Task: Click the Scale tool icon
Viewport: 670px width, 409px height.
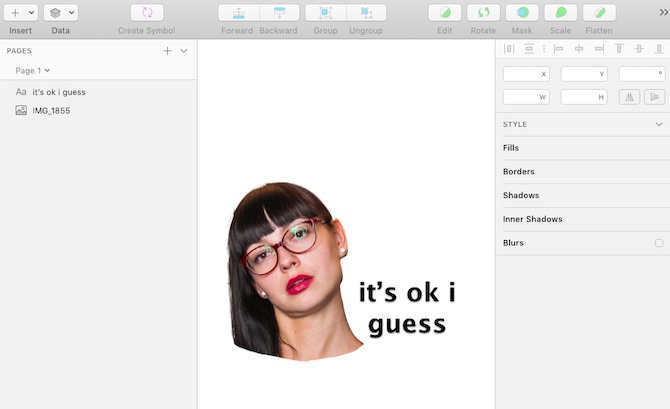Action: click(x=561, y=13)
